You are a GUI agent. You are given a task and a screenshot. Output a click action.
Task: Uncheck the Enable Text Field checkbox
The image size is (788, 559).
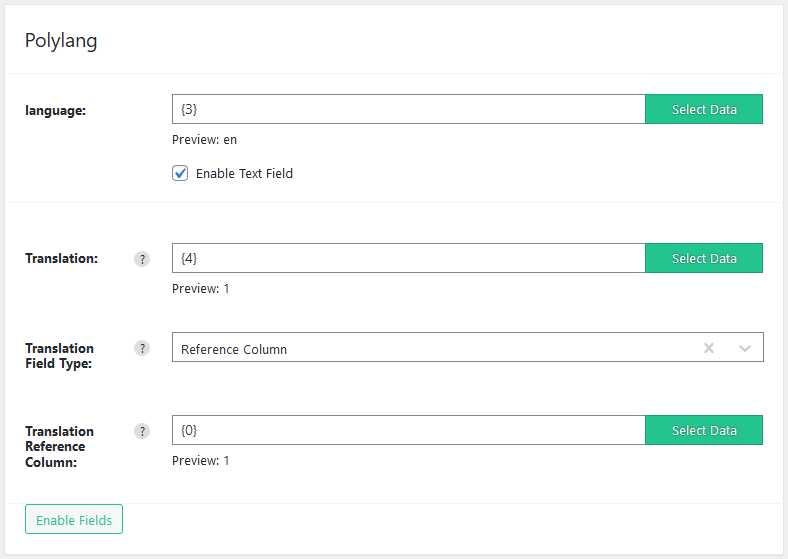click(180, 173)
